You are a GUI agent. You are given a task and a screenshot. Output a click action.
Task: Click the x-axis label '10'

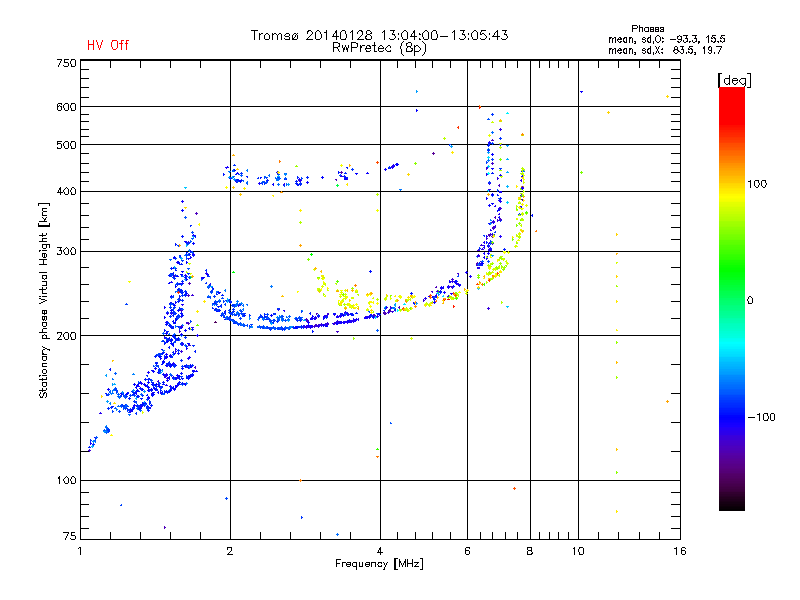click(x=578, y=551)
